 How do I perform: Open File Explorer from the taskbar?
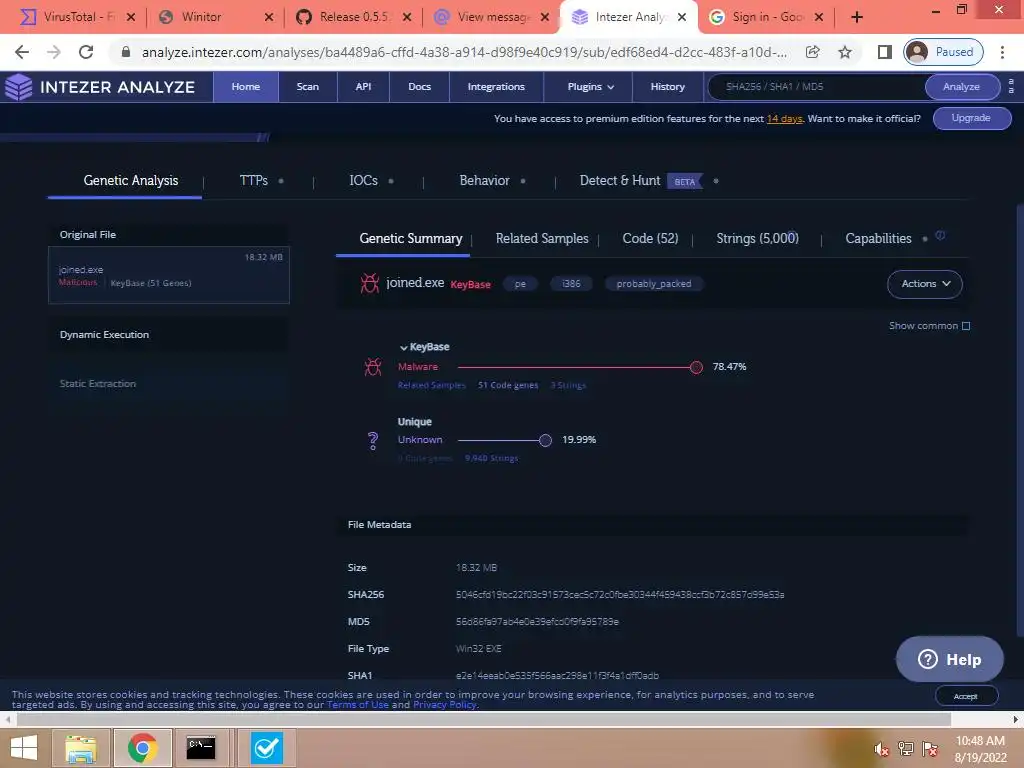pyautogui.click(x=80, y=748)
